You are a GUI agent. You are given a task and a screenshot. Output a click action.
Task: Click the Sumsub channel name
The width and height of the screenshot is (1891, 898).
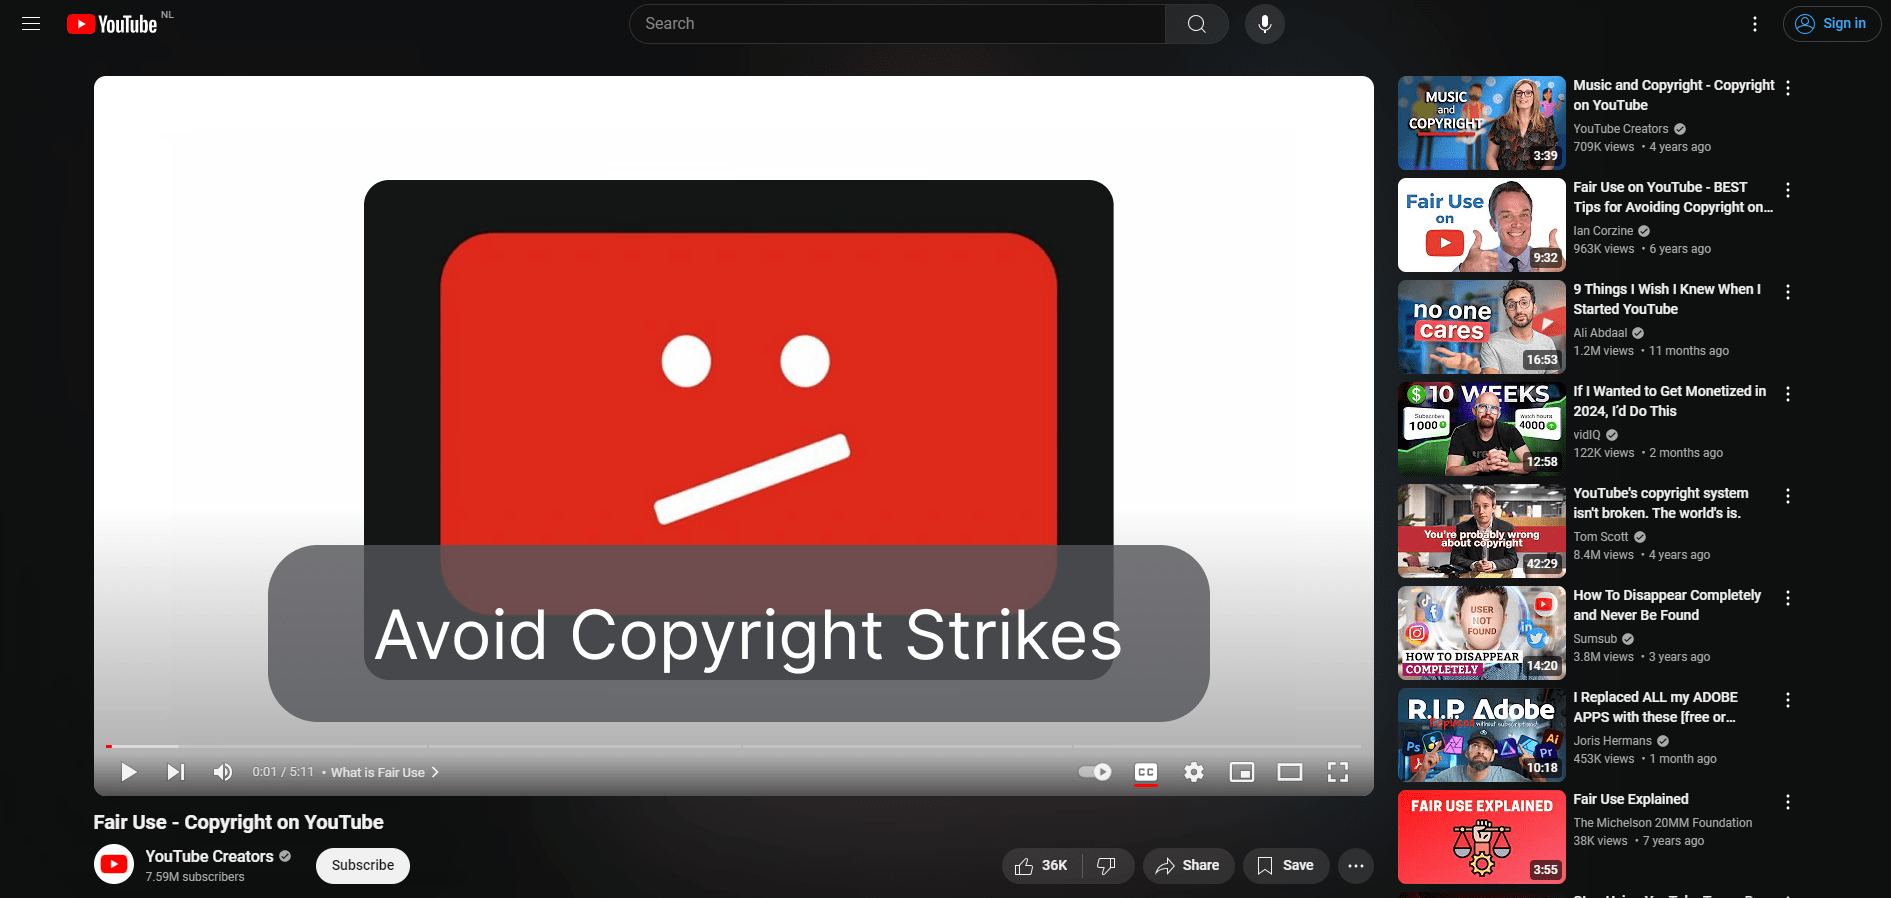tap(1594, 639)
